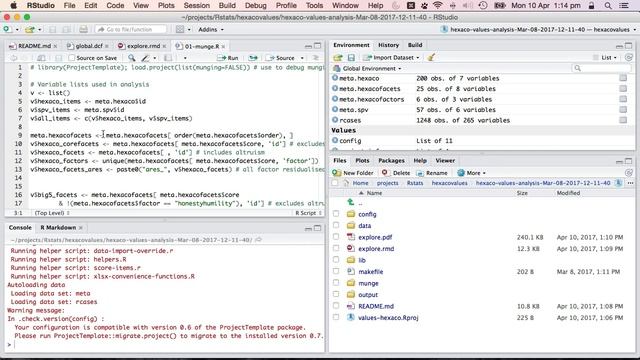
Task: Click '6 obs. of 3 variables' in Environment
Action: (x=454, y=99)
